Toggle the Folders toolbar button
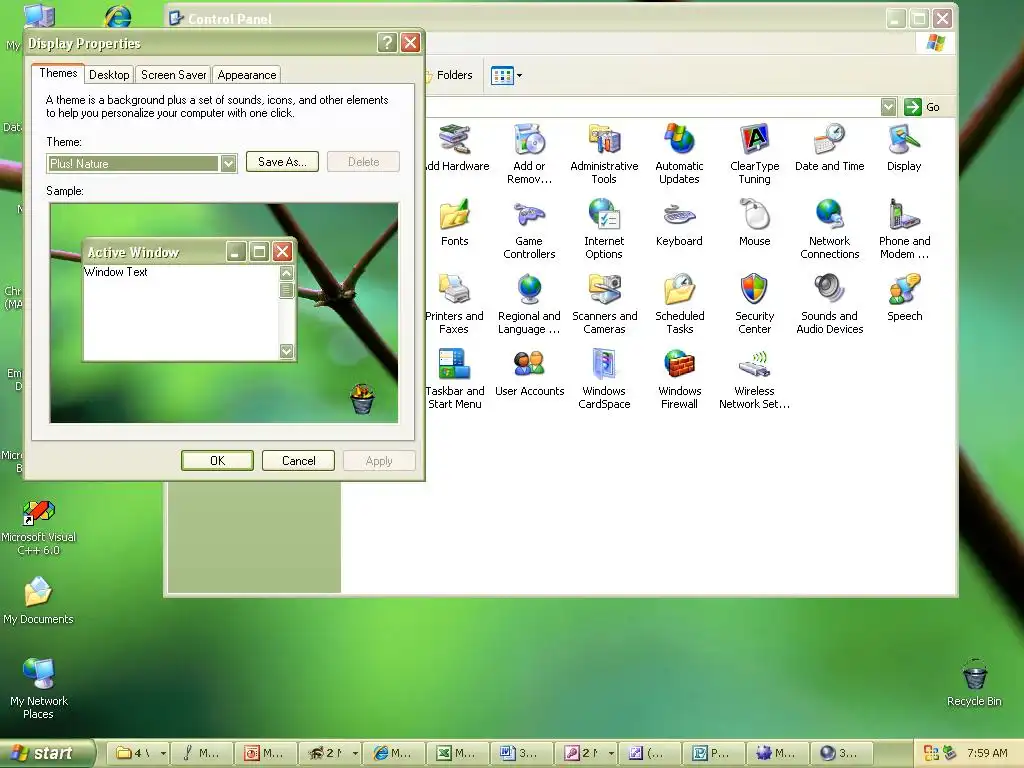The width and height of the screenshot is (1024, 768). [449, 76]
